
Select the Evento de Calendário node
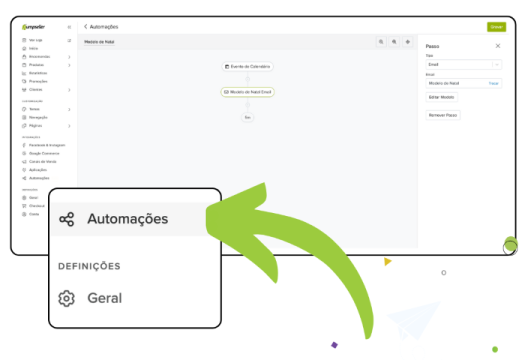247,67
